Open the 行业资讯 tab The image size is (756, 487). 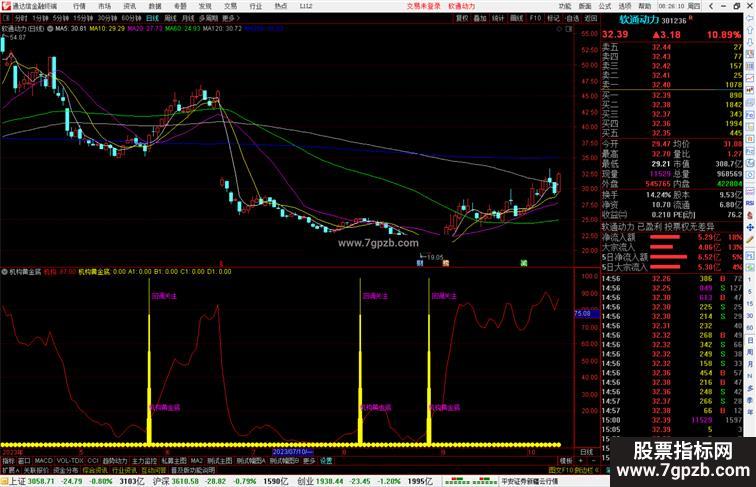tap(124, 470)
